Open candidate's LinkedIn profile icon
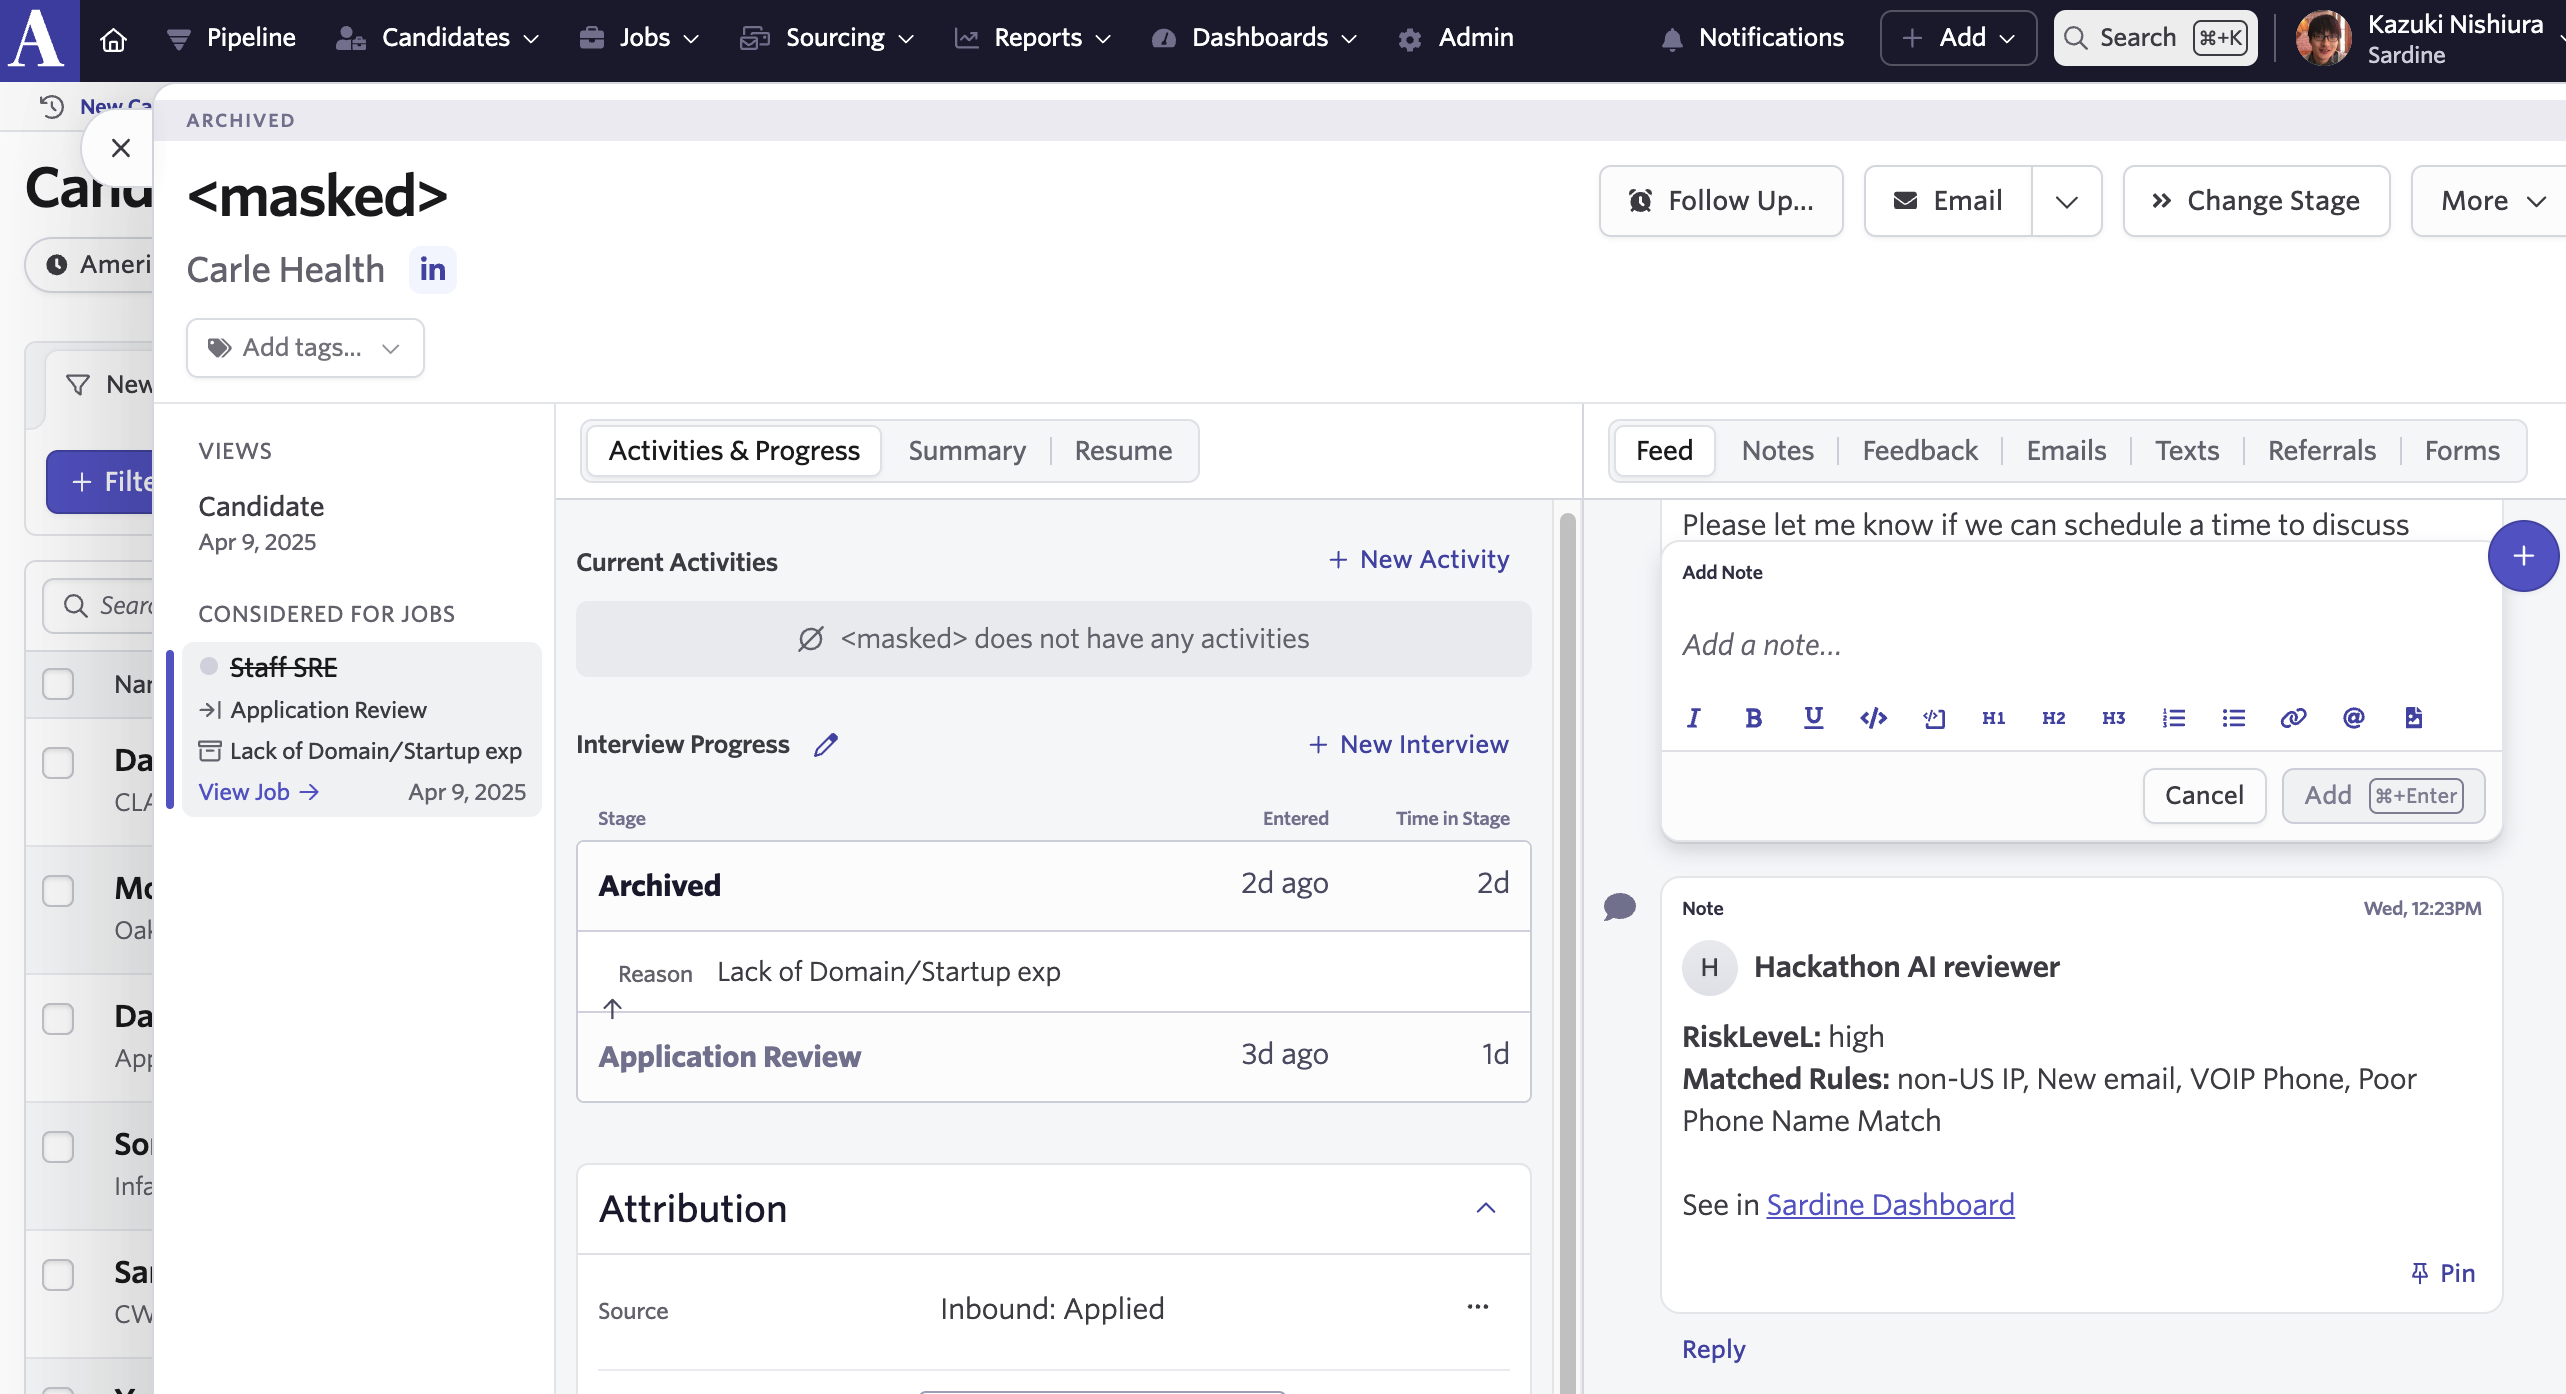Screen dimensions: 2566x1394 click(432, 270)
